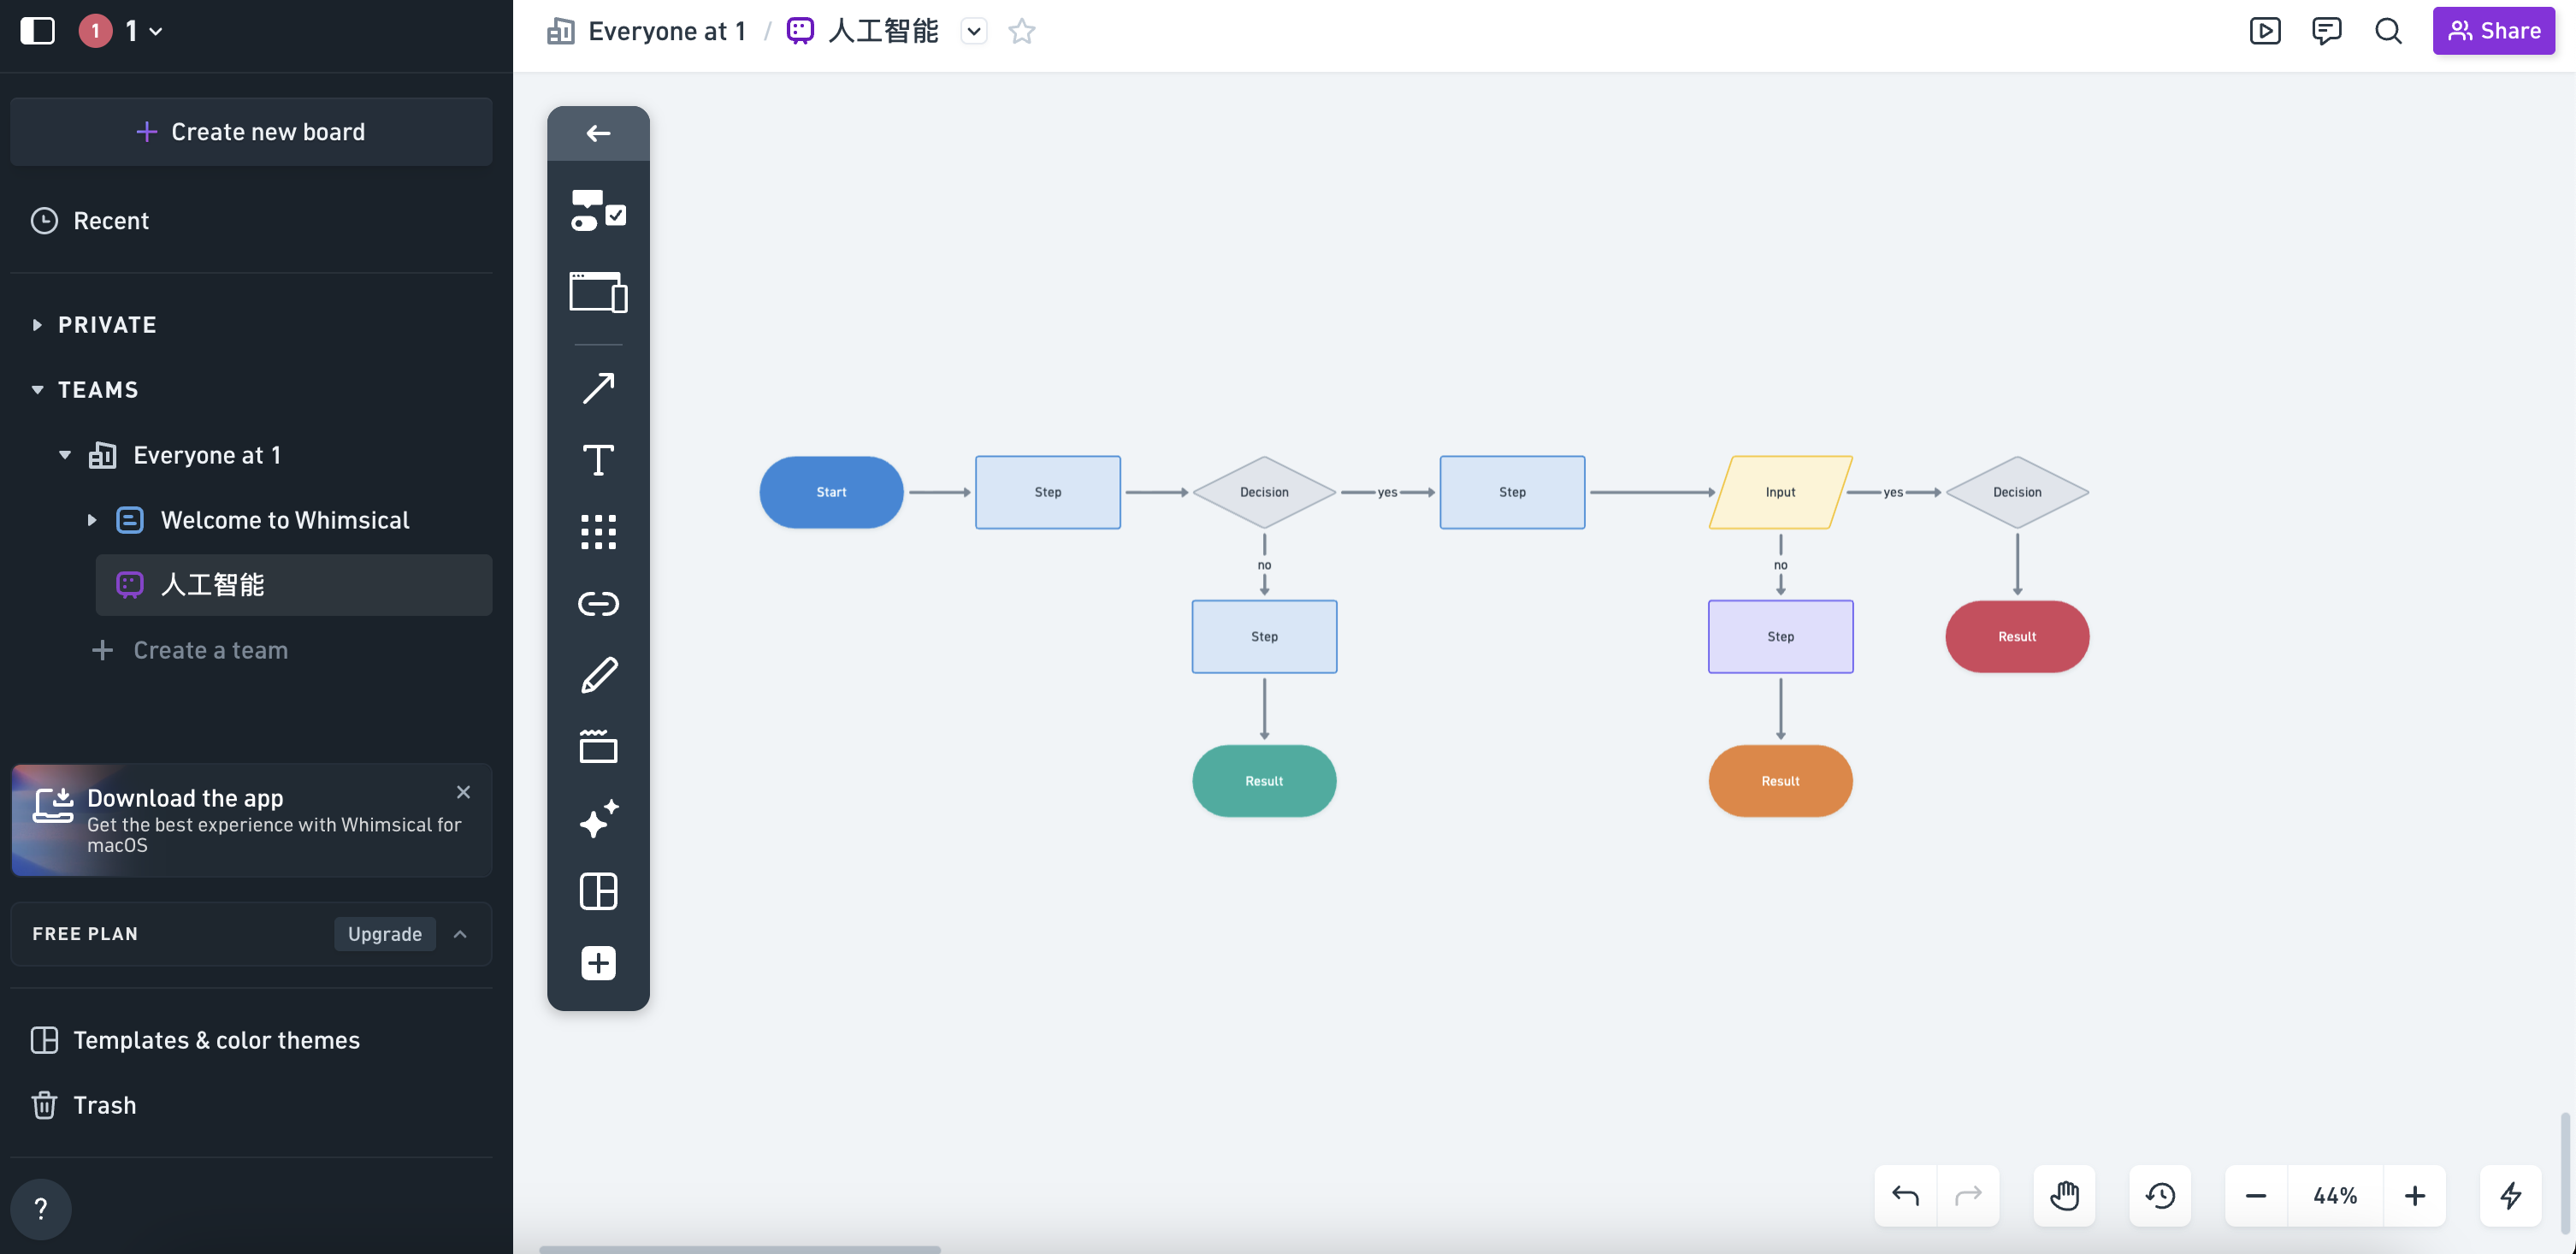Expand the PRIVATE section
The image size is (2576, 1254).
[37, 324]
